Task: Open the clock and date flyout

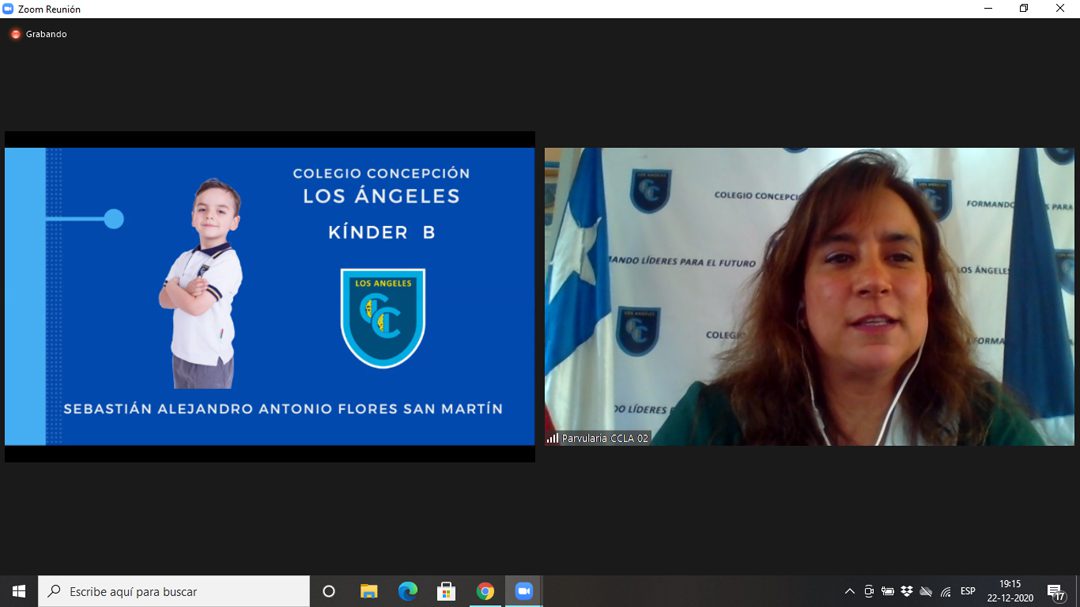Action: (x=1010, y=591)
